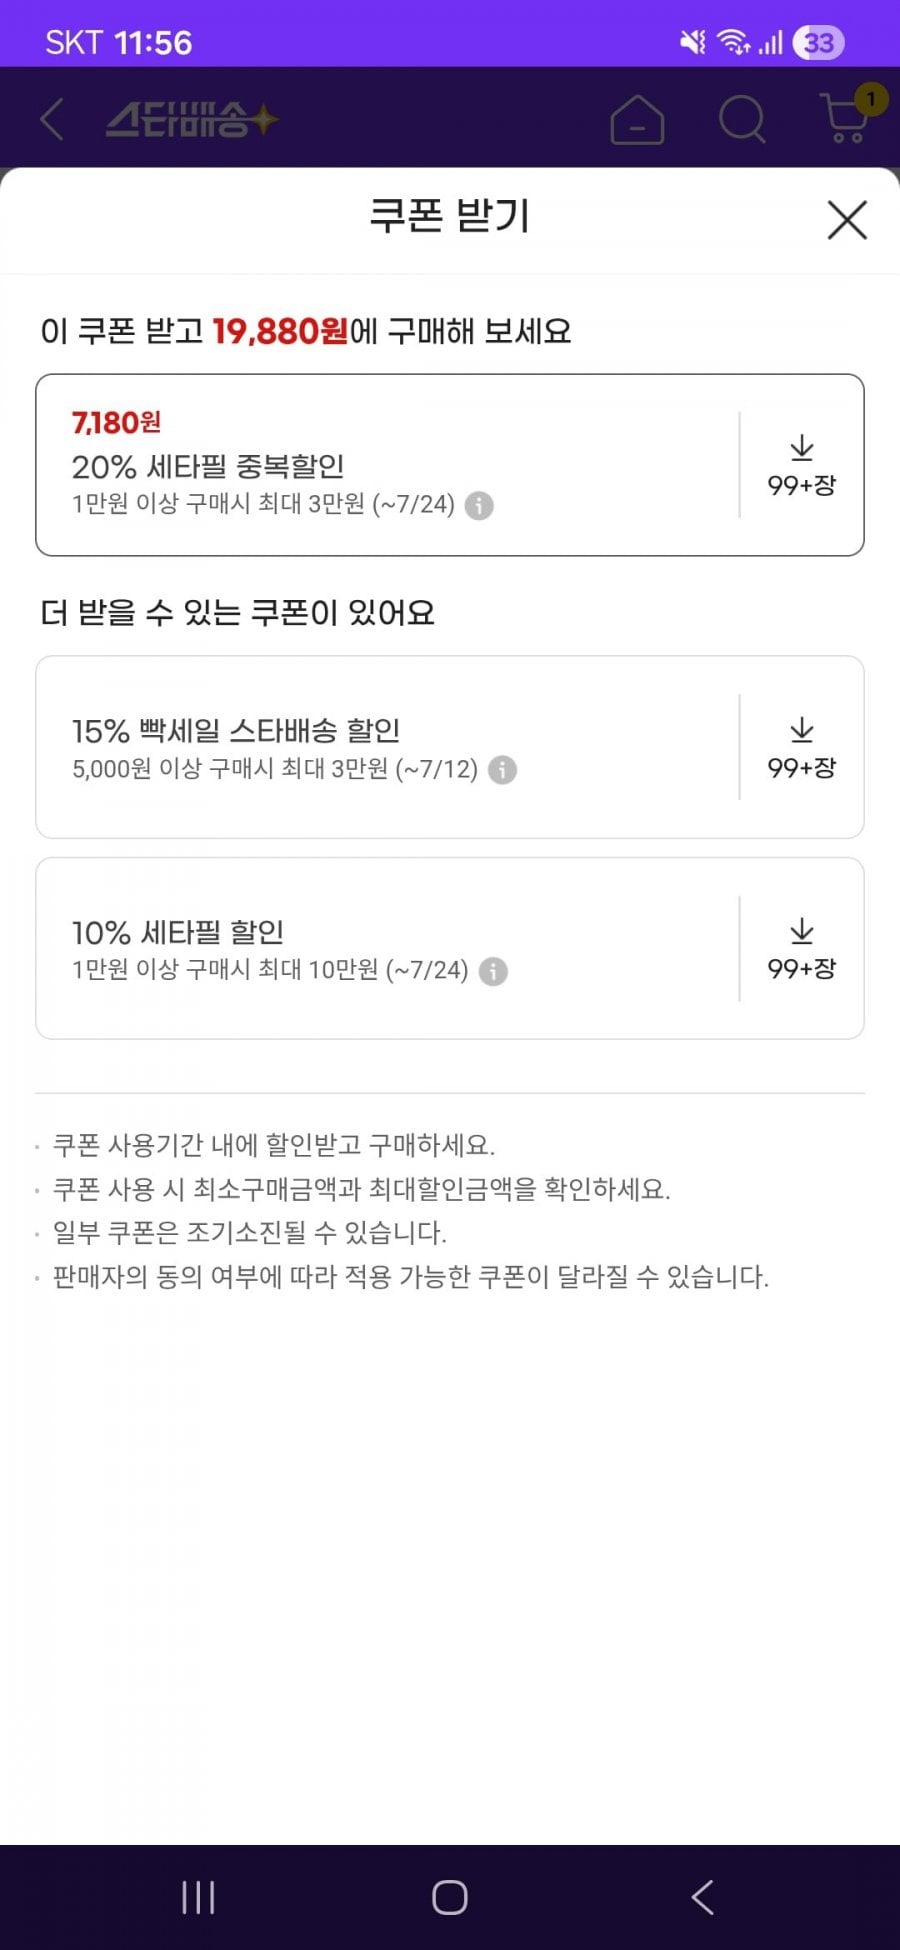
Task: Close the 쿠폰 받기 coupon sheet
Action: 847,220
